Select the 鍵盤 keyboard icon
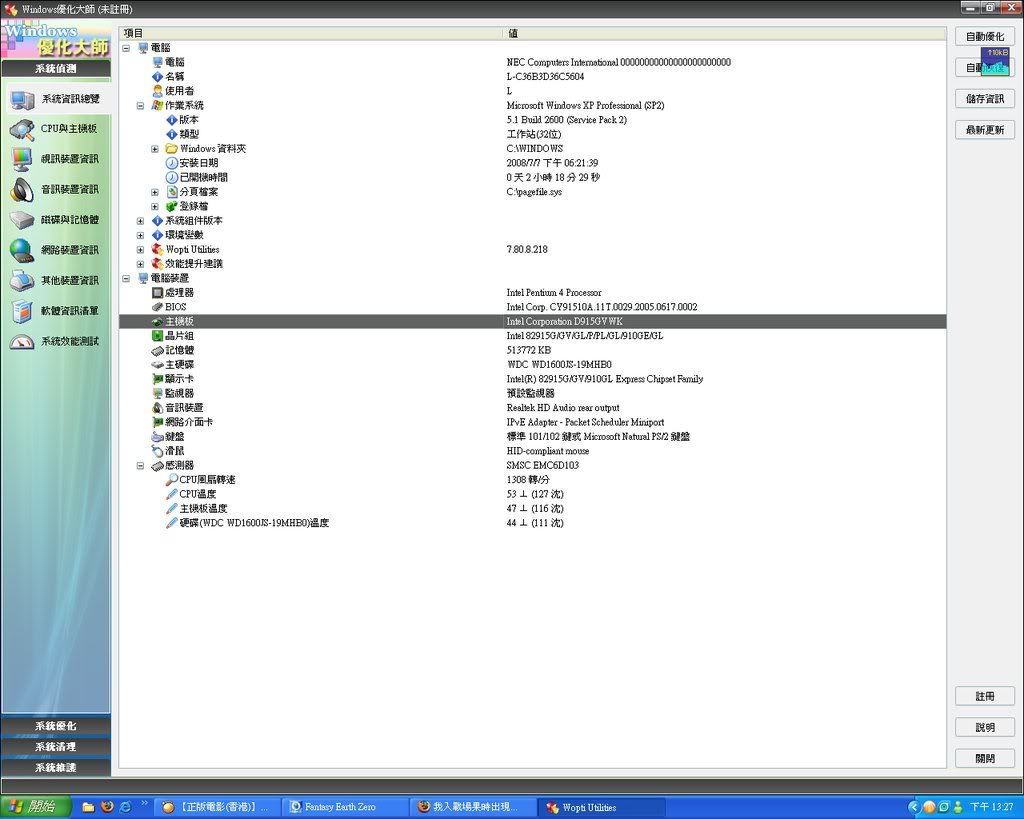 [x=157, y=436]
